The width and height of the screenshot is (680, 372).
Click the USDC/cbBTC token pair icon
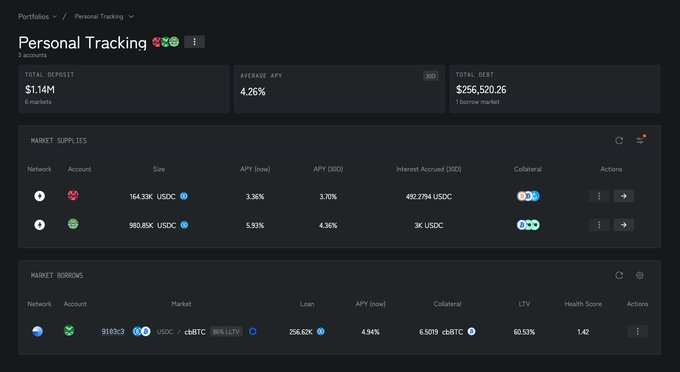pyautogui.click(x=141, y=332)
